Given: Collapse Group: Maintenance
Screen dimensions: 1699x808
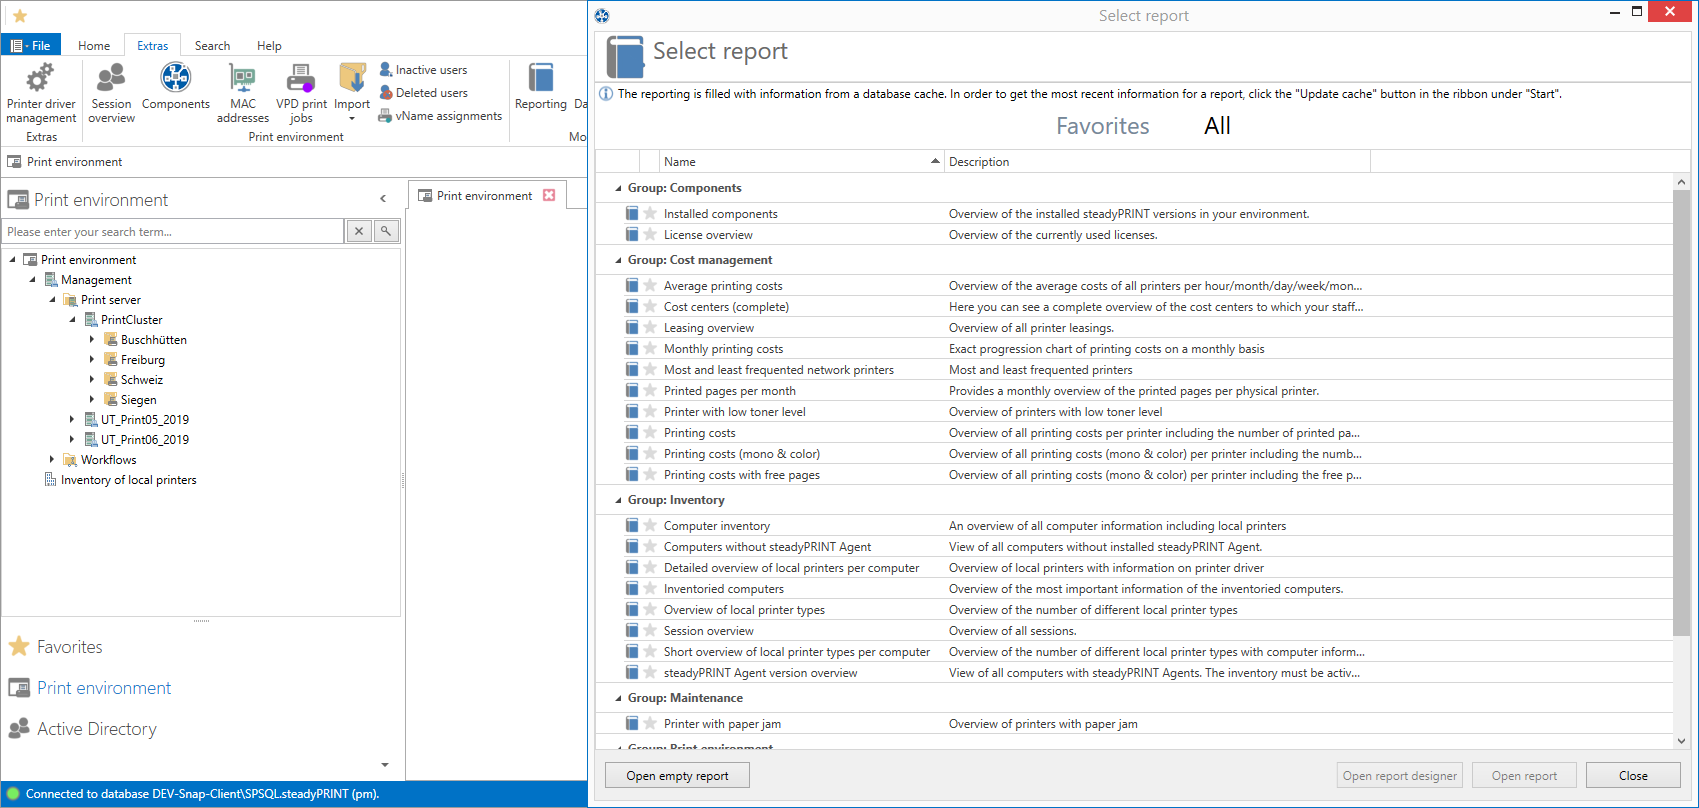Looking at the screenshot, I should pos(618,698).
